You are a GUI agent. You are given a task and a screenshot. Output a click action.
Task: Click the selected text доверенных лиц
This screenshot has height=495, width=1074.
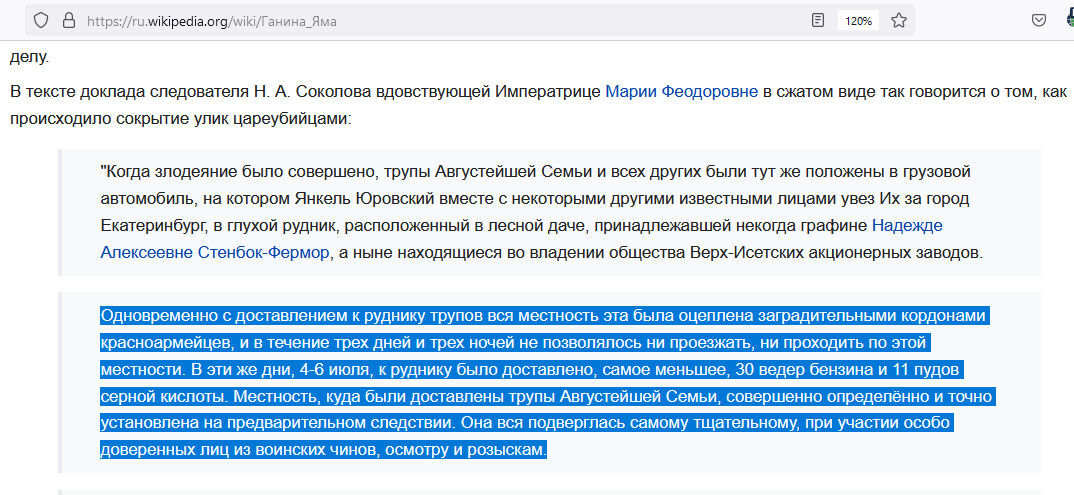pyautogui.click(x=147, y=450)
